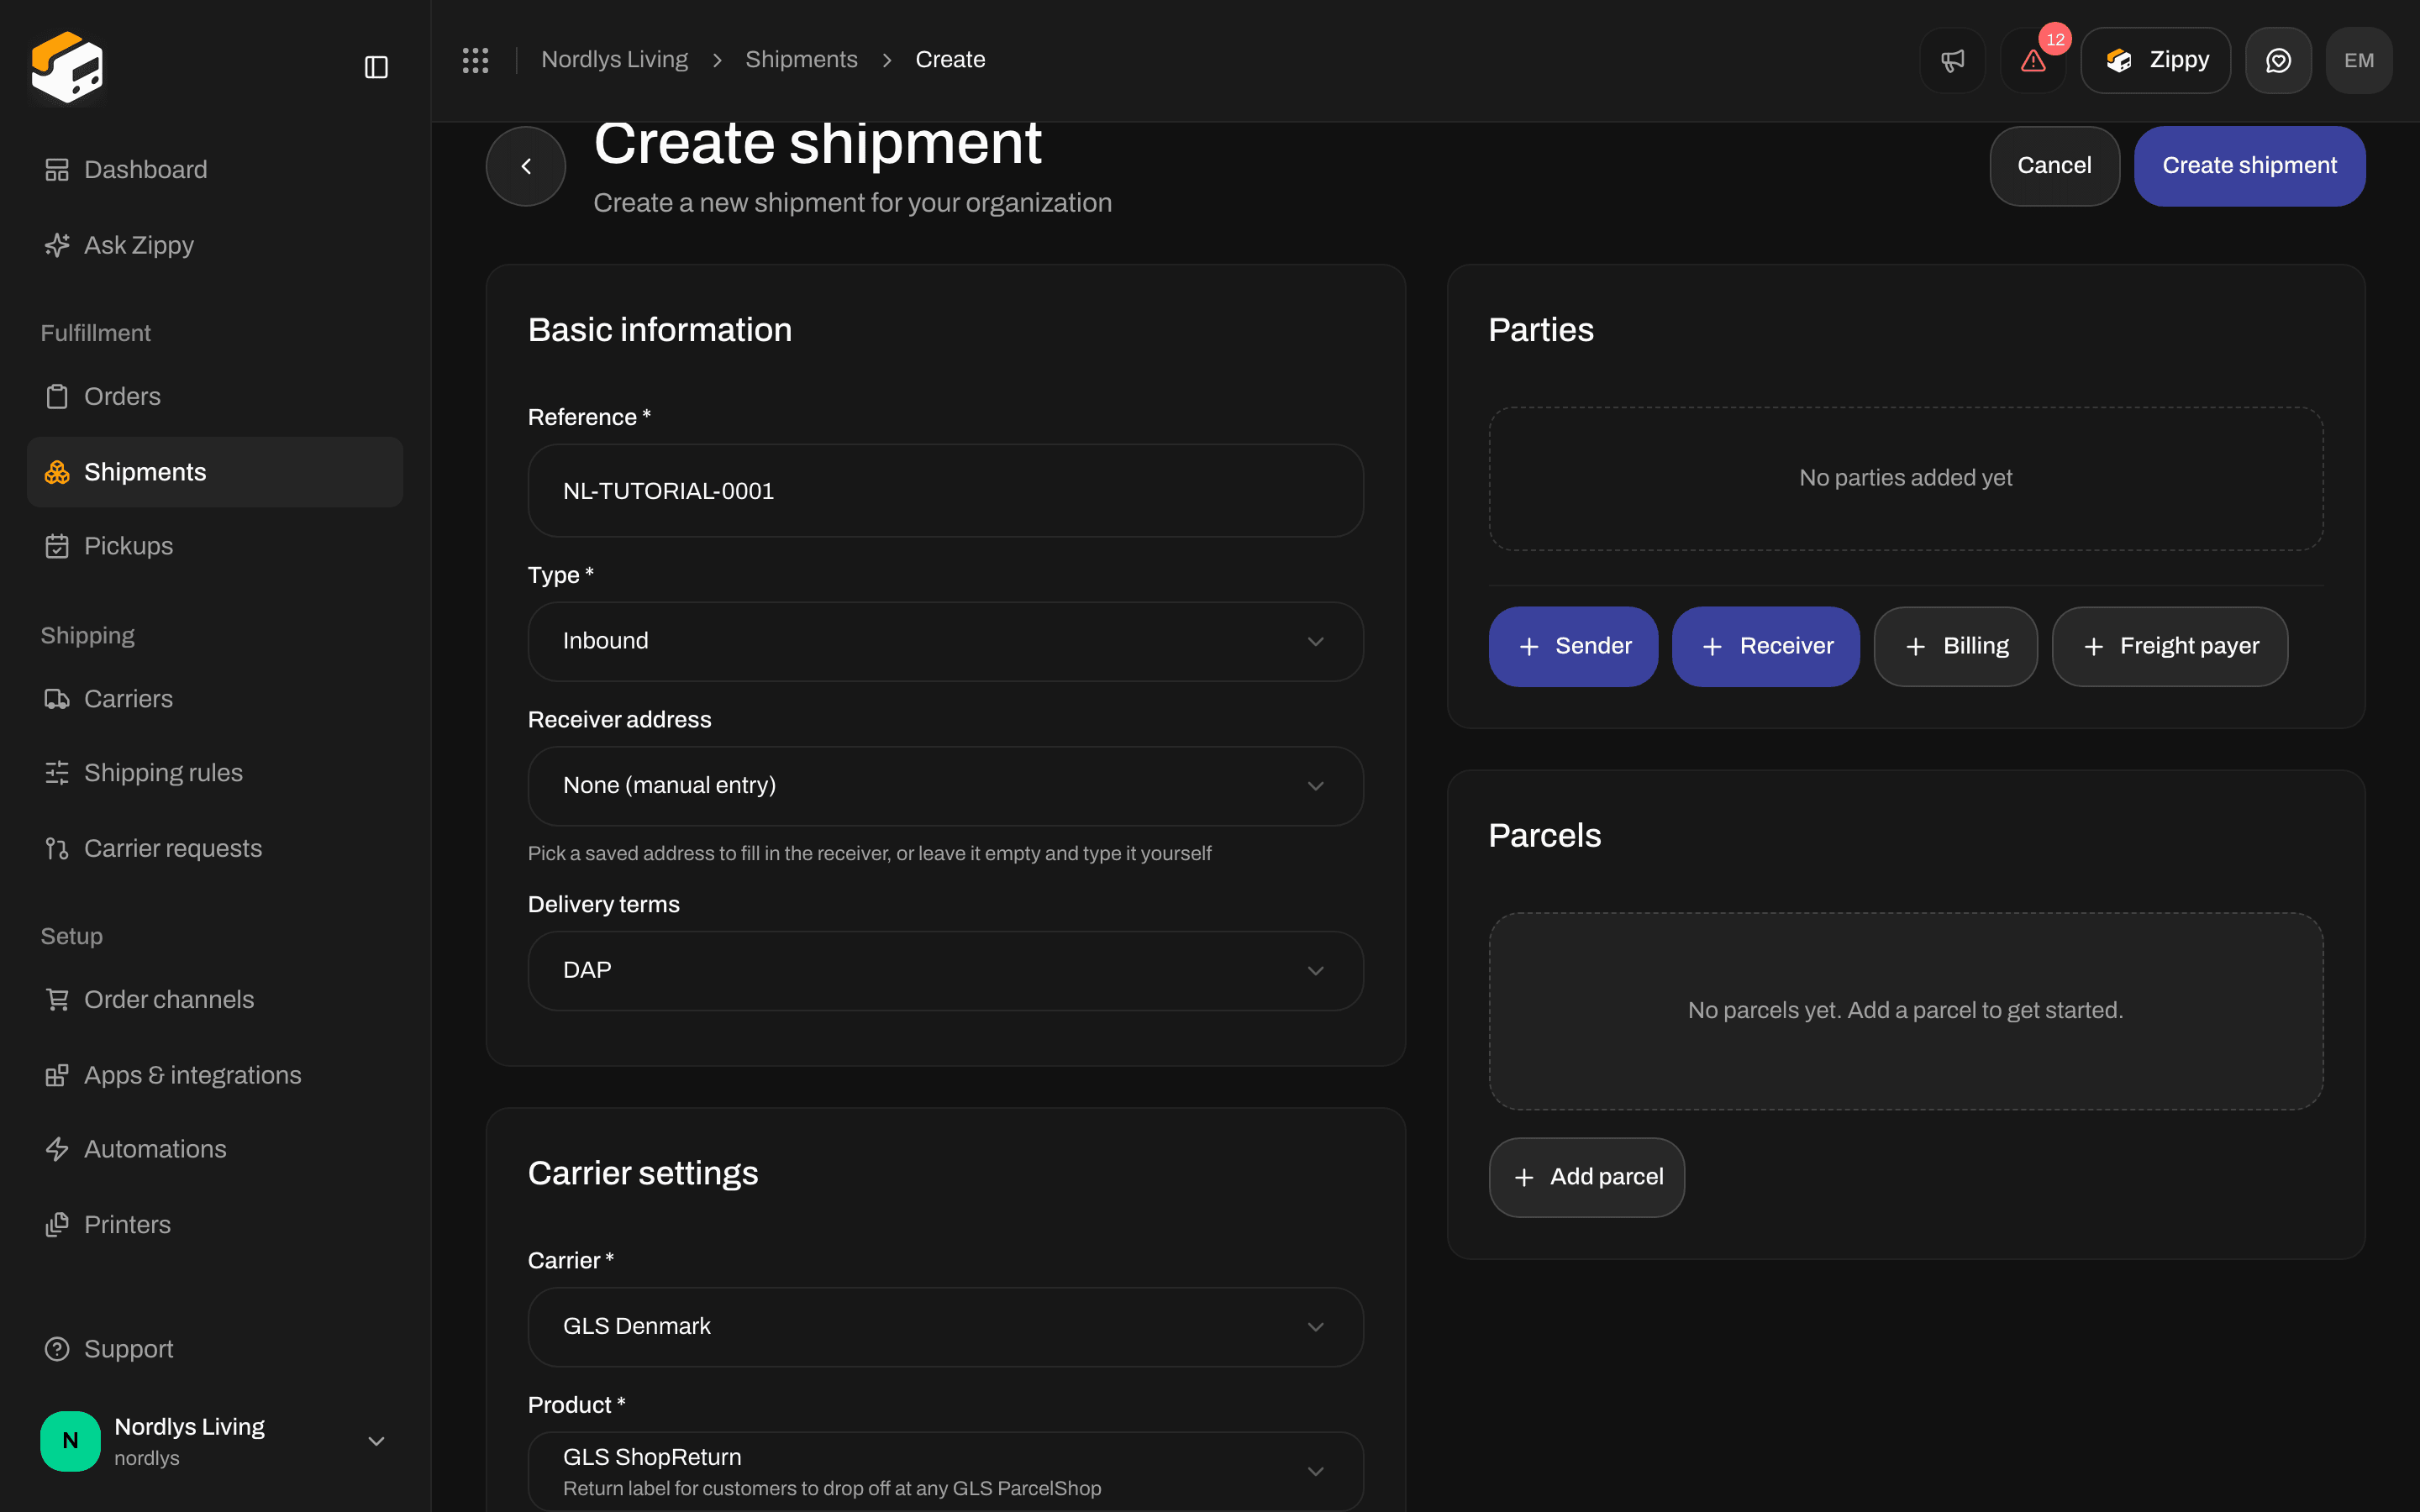Viewport: 2420px width, 1512px height.
Task: Click the home logo in sidebar
Action: tap(67, 67)
